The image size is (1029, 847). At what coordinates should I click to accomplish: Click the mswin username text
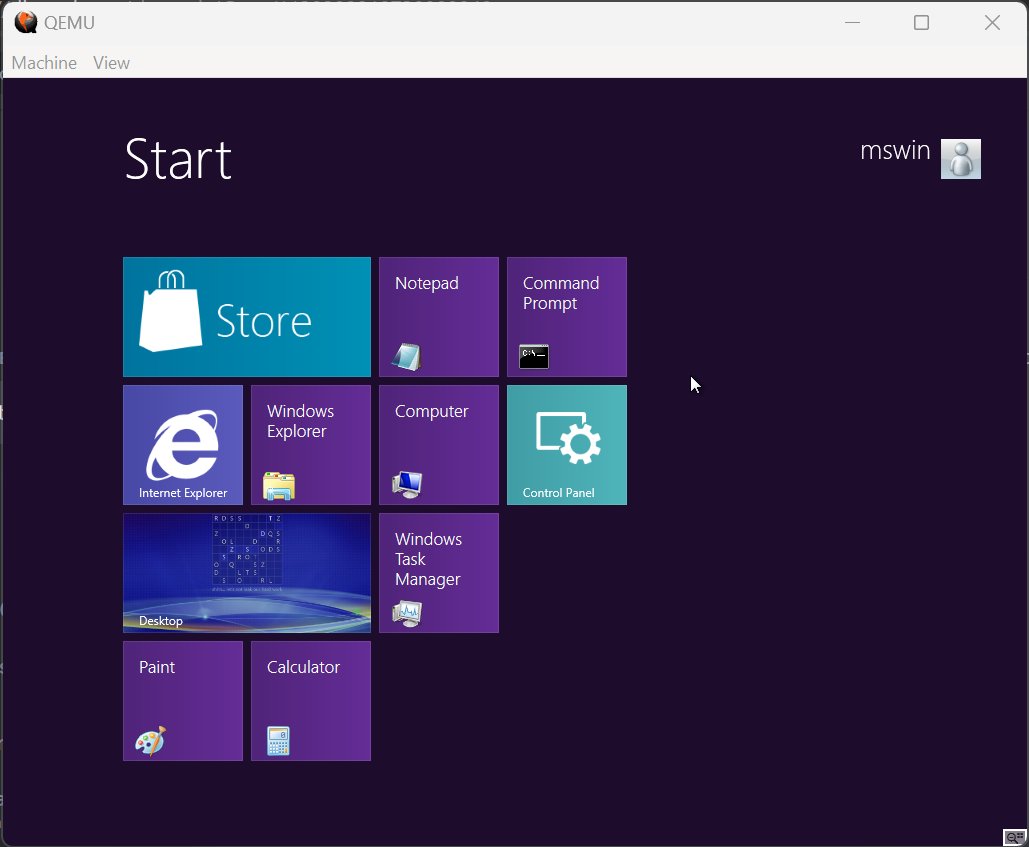pyautogui.click(x=895, y=151)
